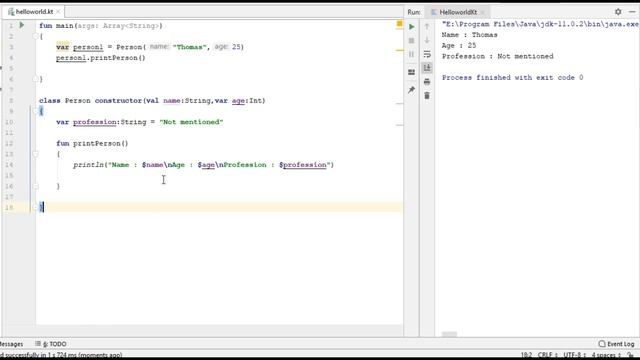This screenshot has width=640, height=360.
Task: Click the Print console output icon
Action: pos(427,82)
